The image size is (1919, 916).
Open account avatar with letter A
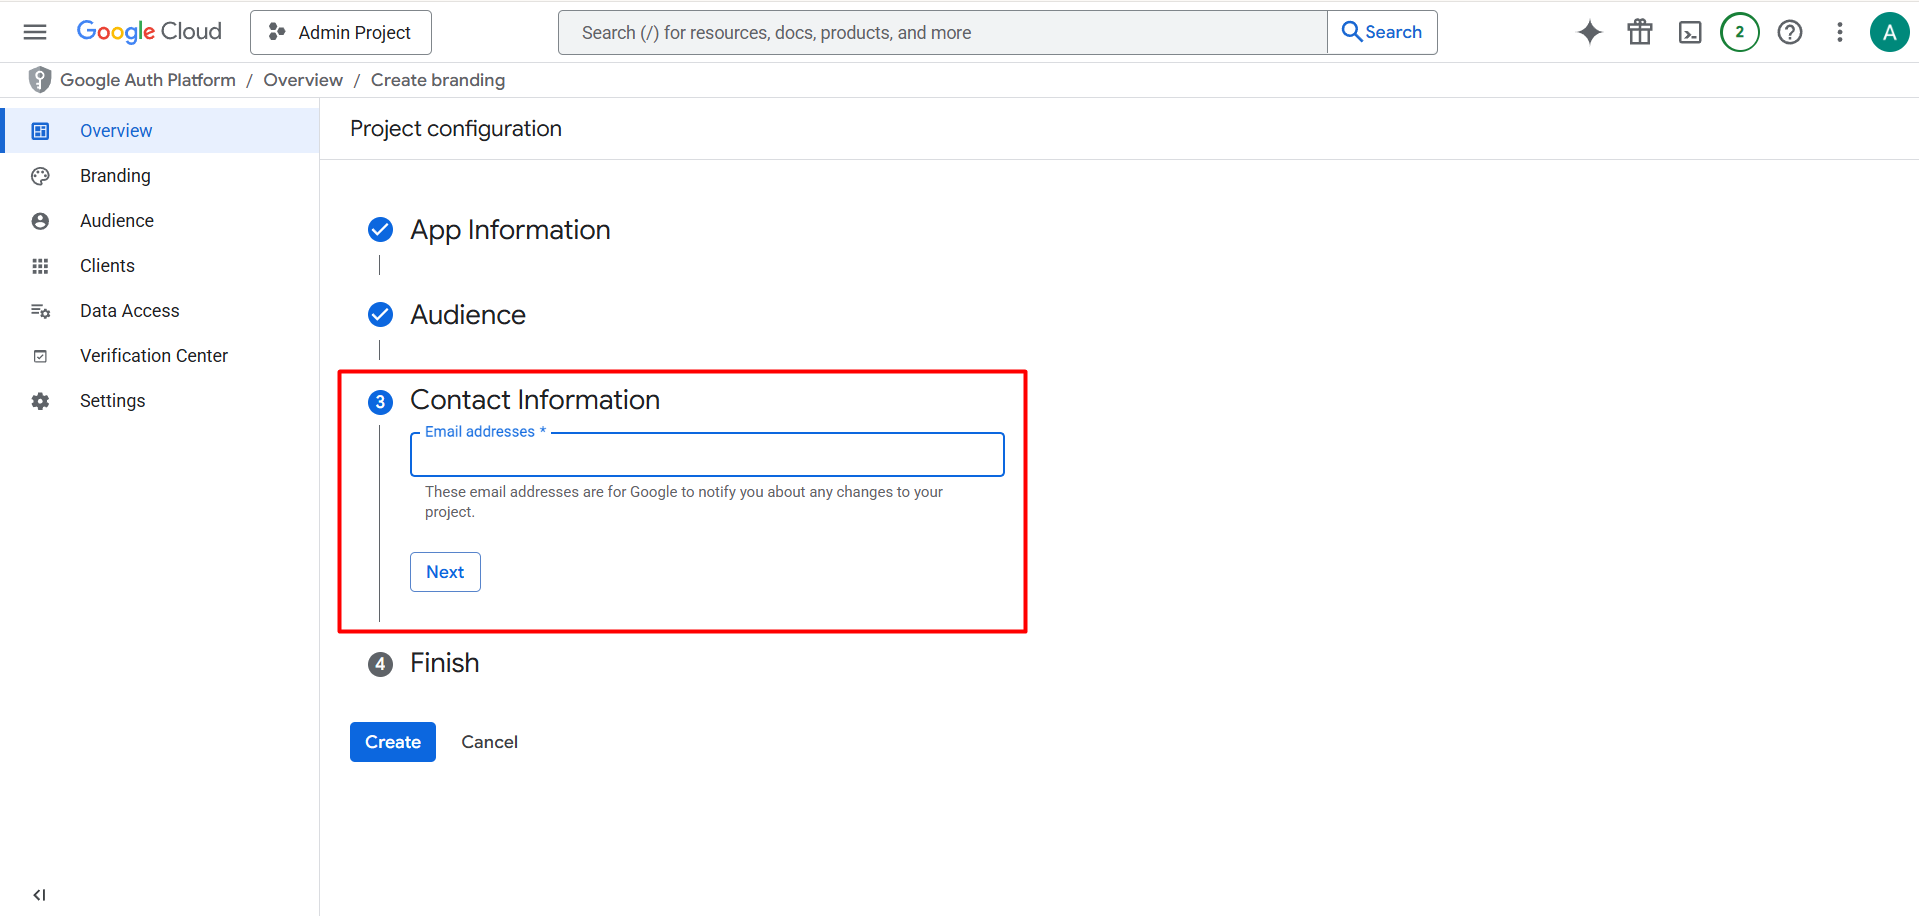[x=1890, y=32]
